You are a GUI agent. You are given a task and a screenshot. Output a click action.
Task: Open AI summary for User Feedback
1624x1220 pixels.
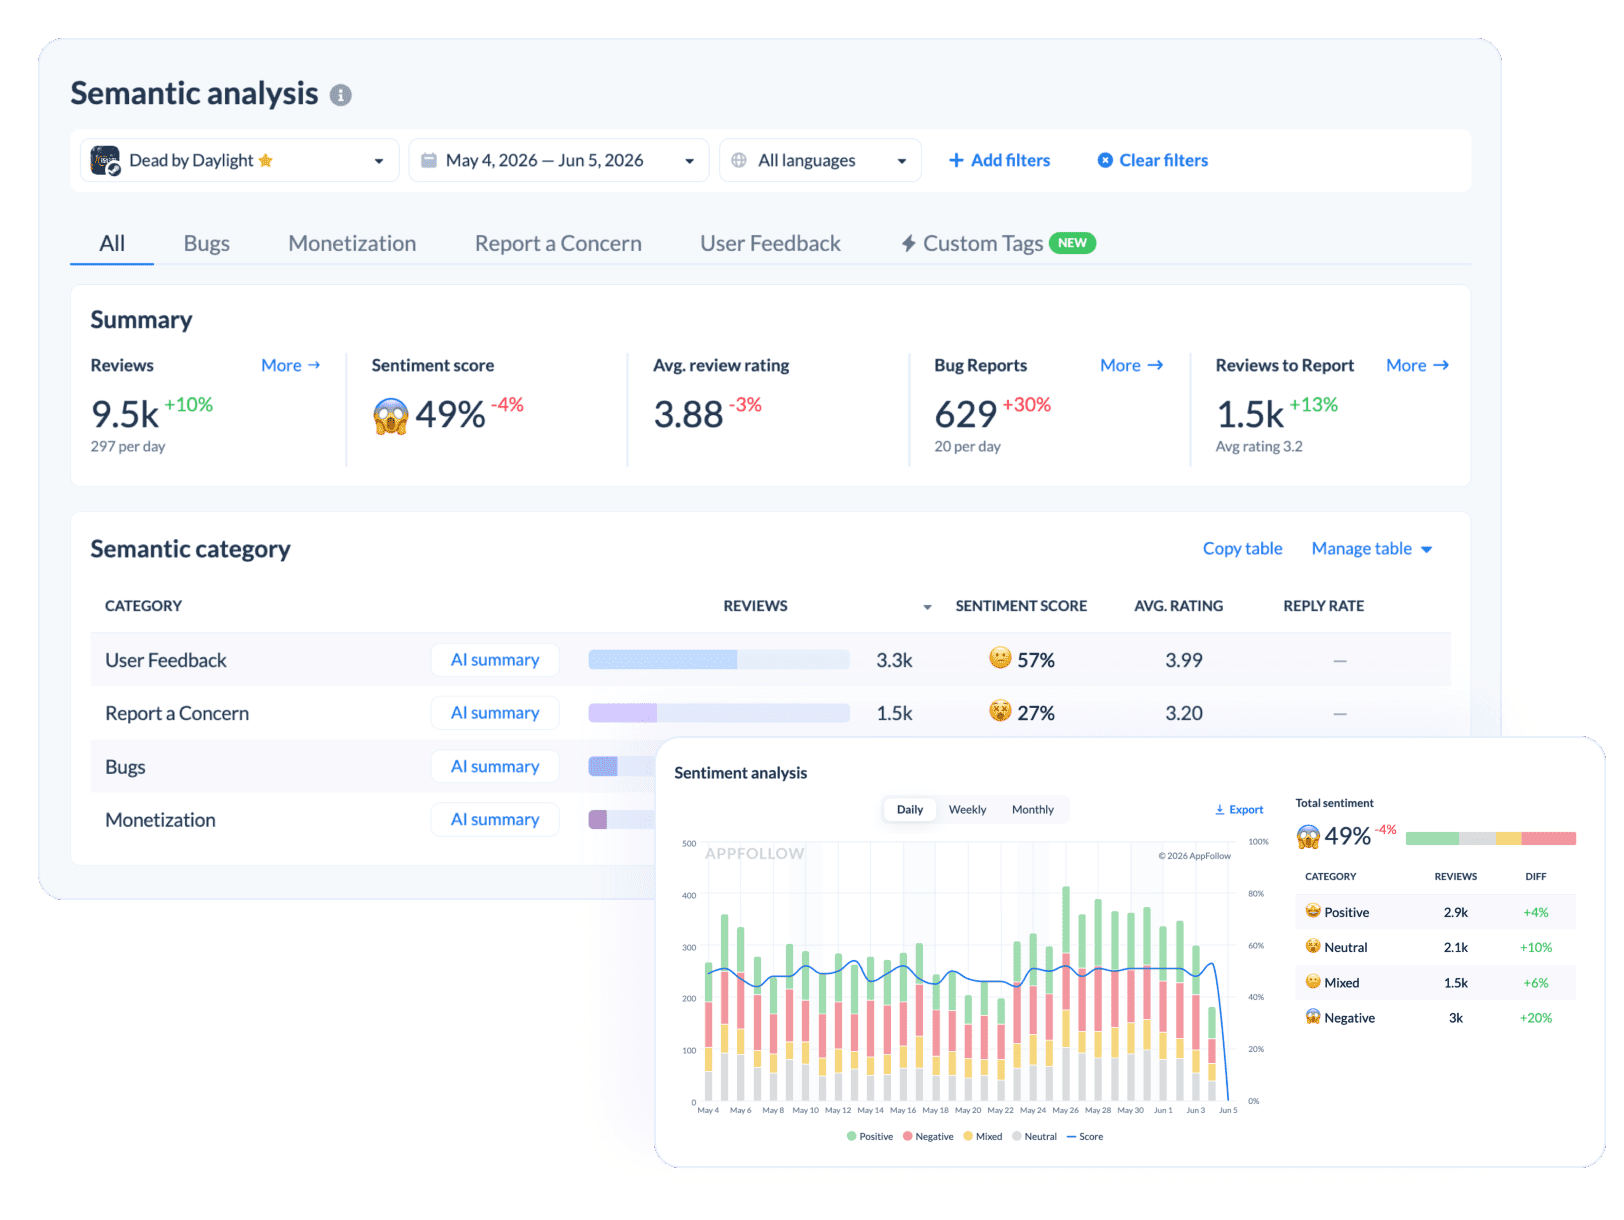(495, 659)
